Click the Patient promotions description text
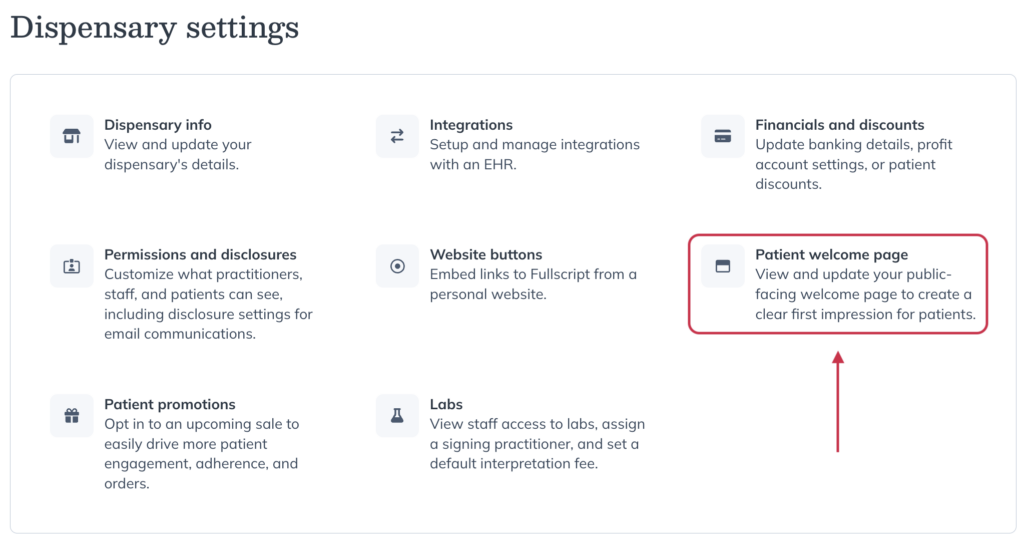Viewport: 1024px width, 549px height. 201,454
